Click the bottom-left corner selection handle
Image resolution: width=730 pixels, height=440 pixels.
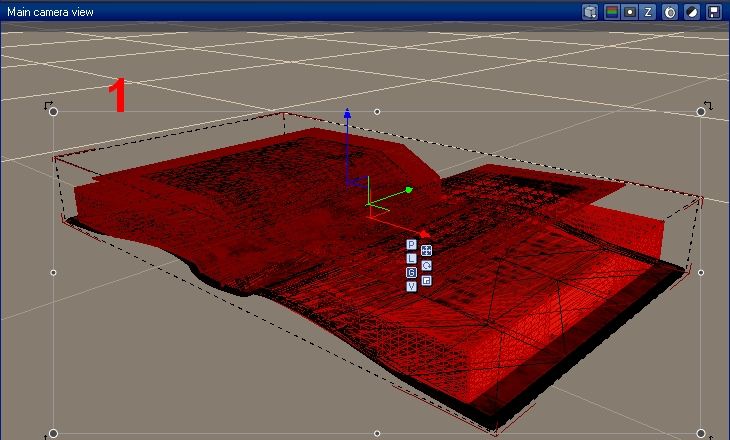pos(53,433)
